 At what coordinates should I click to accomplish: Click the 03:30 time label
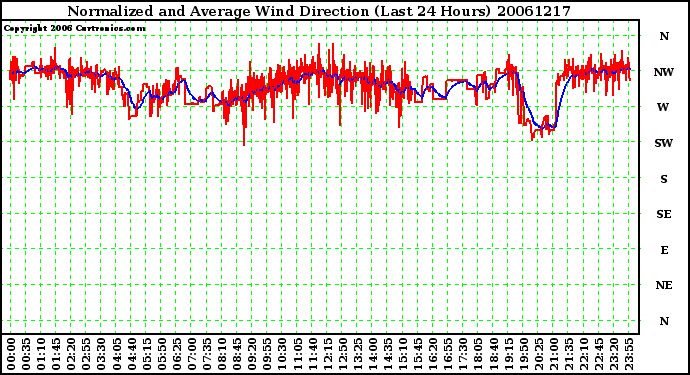(101, 354)
